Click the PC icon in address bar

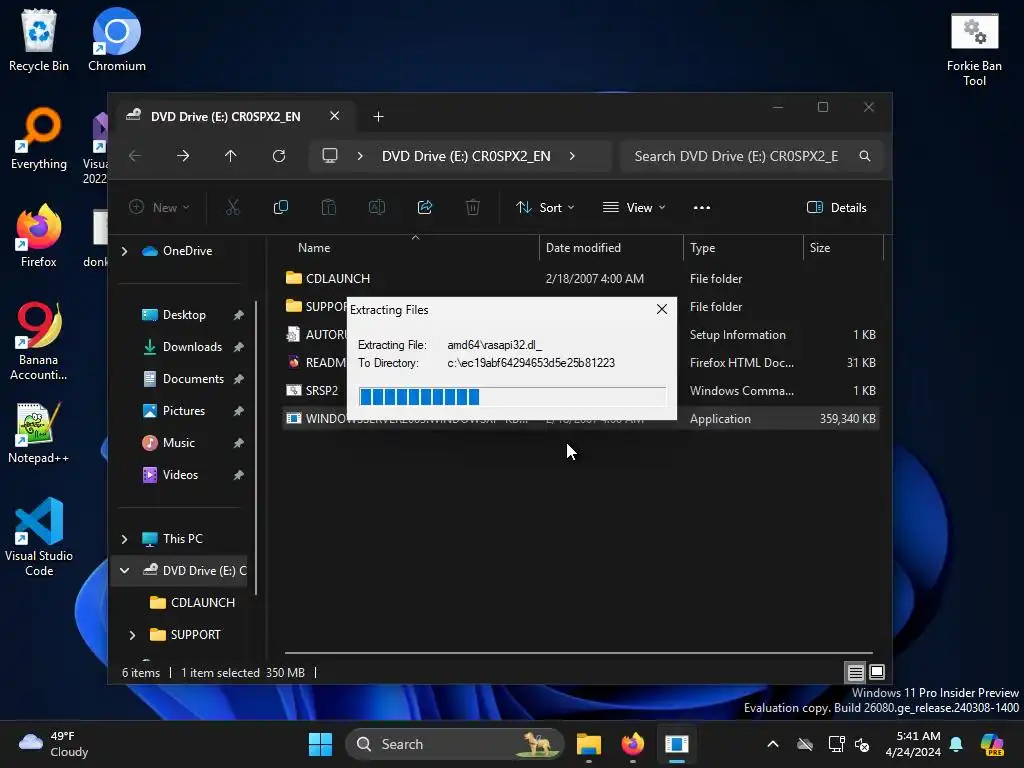click(x=330, y=156)
